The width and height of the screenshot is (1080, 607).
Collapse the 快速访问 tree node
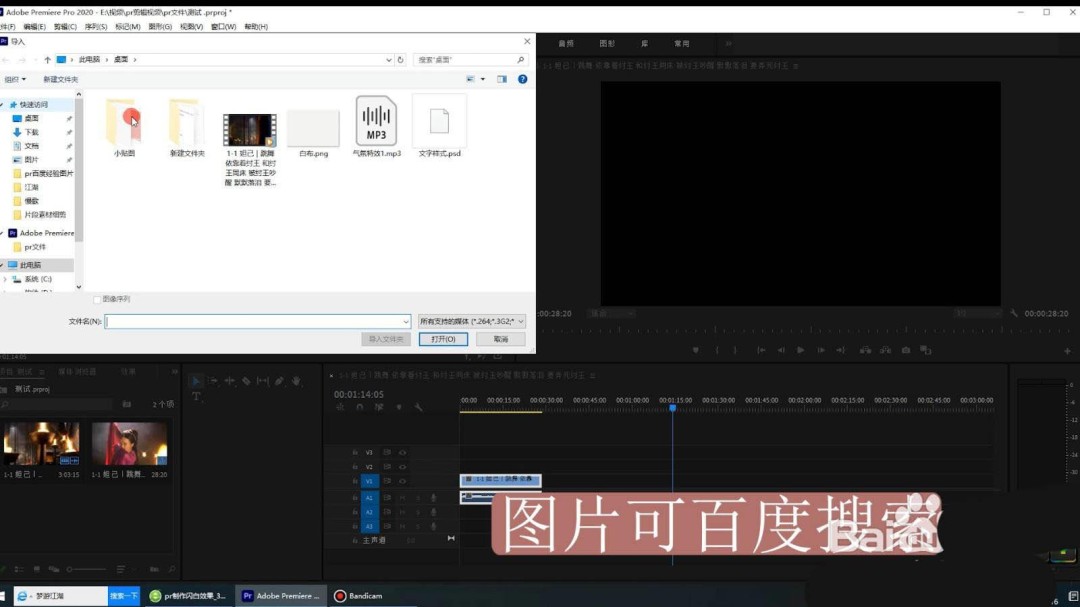(x=3, y=105)
